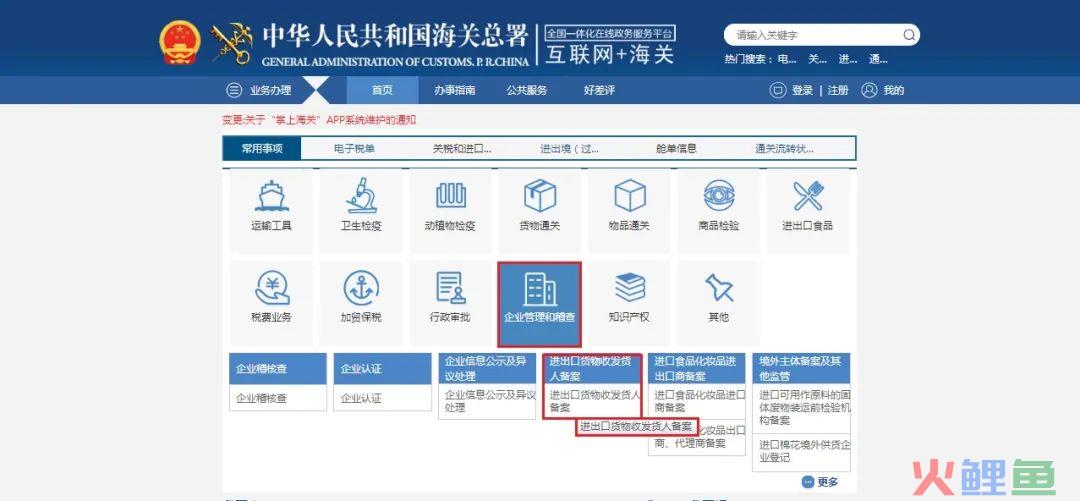Open 企业信息公示及异议处理 list entry
The height and width of the screenshot is (501, 1080).
487,401
